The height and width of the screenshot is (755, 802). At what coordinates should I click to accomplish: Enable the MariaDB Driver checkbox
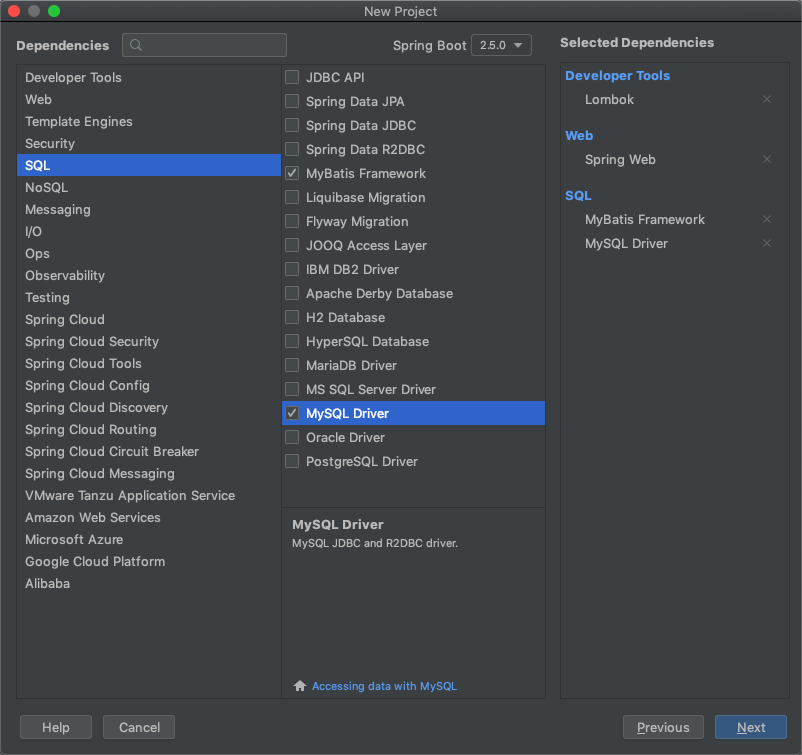click(x=292, y=366)
